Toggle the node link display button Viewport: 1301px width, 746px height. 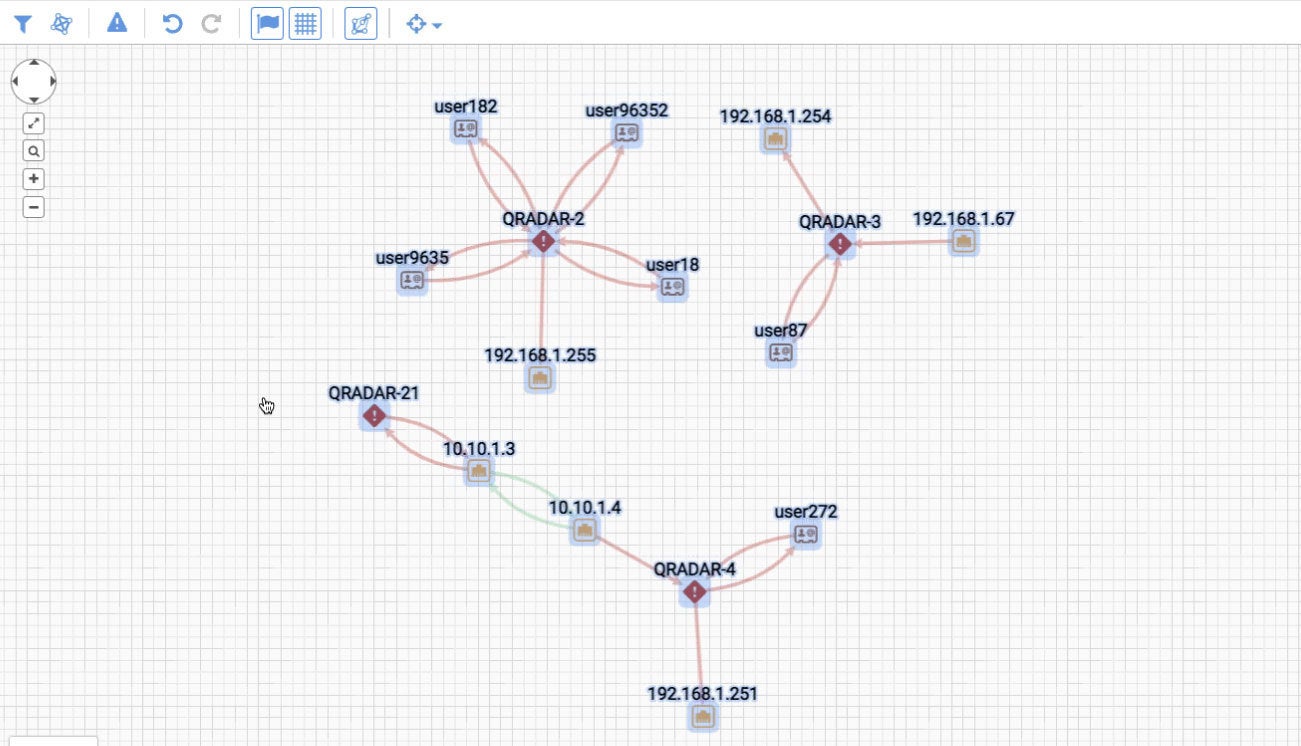click(361, 24)
